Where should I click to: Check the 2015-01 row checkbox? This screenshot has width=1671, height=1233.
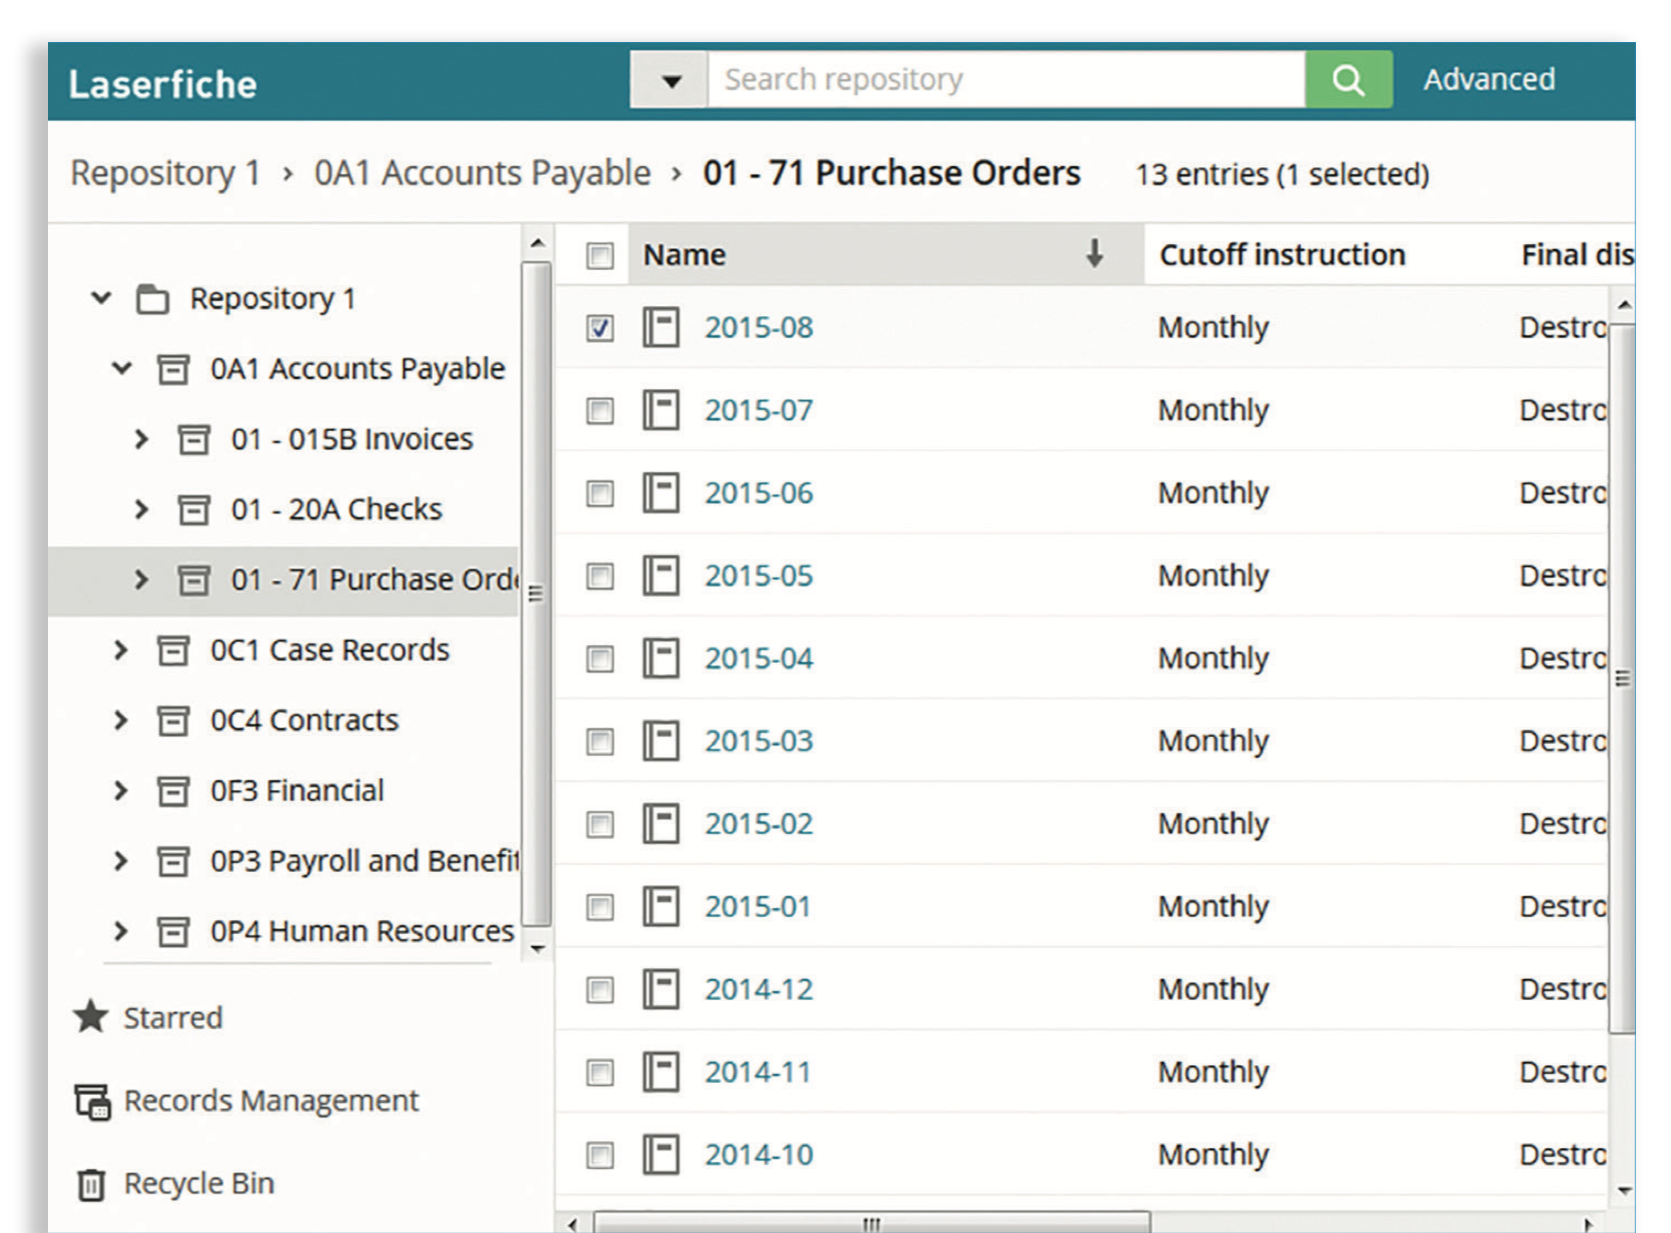point(600,907)
